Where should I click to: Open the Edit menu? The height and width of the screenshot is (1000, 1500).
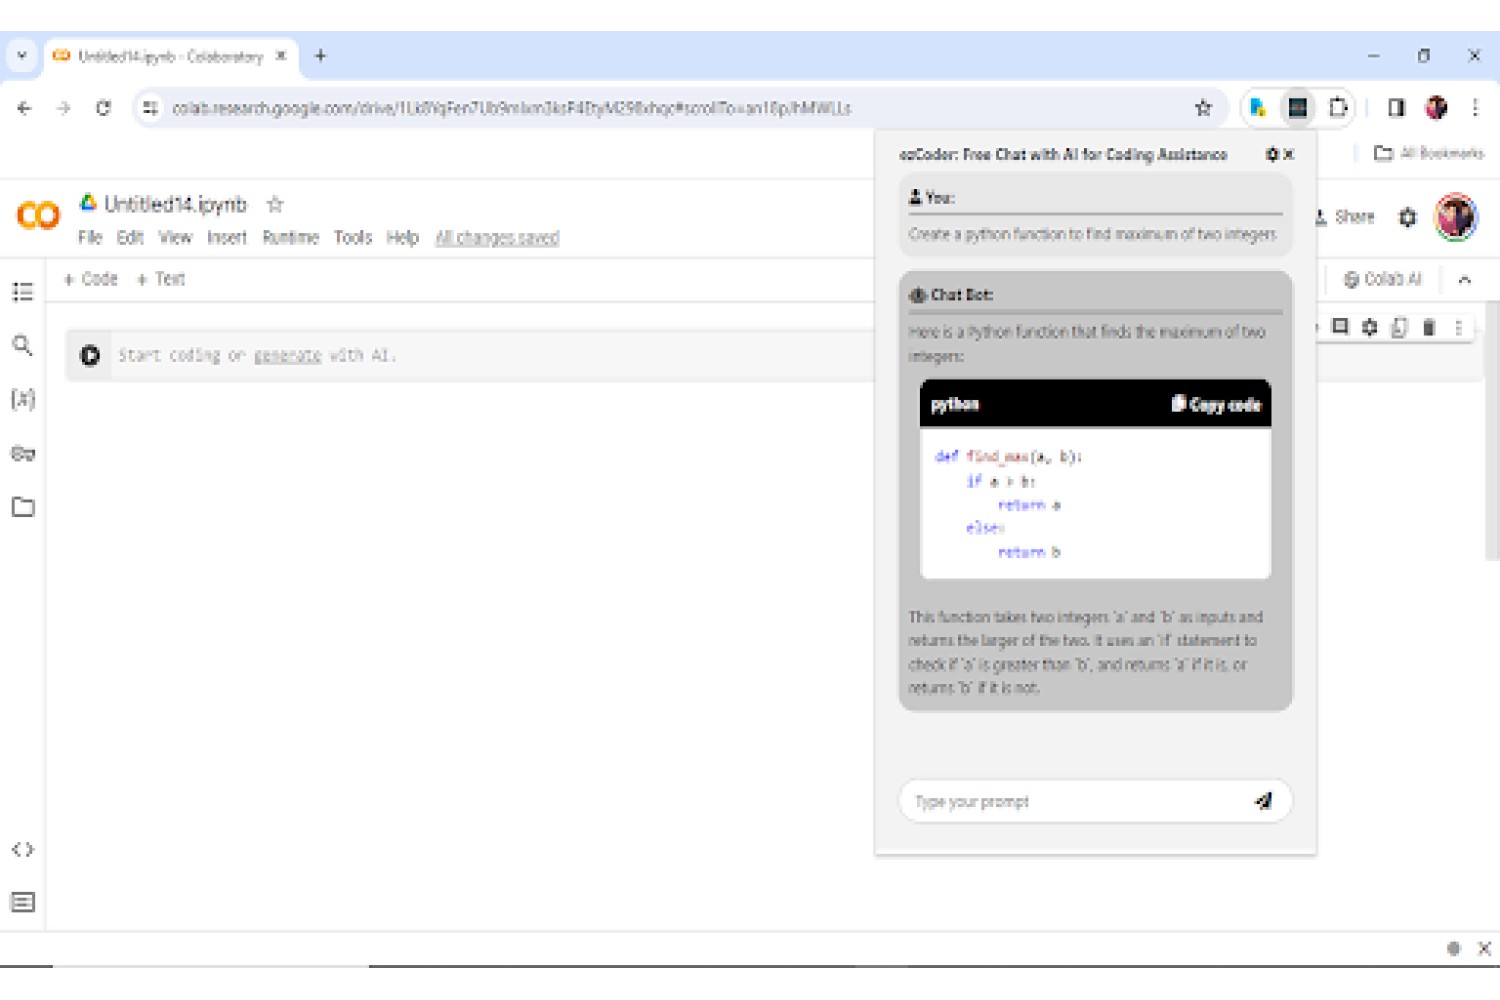click(x=130, y=238)
